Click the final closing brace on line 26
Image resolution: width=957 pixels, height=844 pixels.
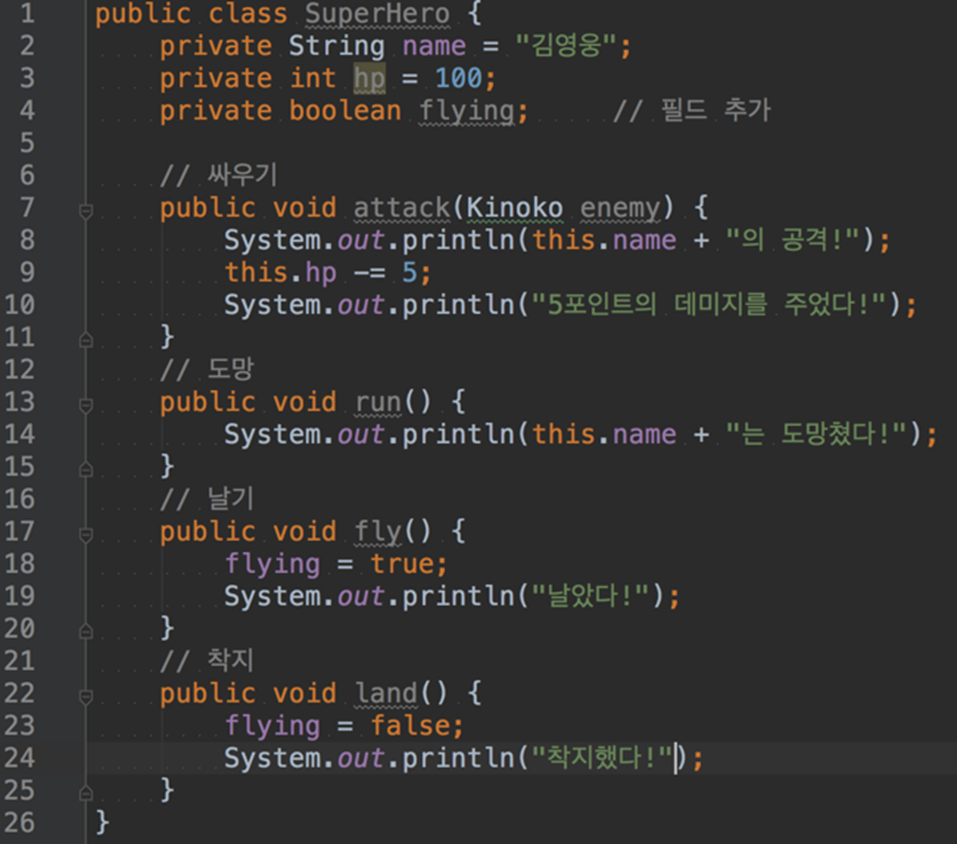pyautogui.click(x=103, y=822)
